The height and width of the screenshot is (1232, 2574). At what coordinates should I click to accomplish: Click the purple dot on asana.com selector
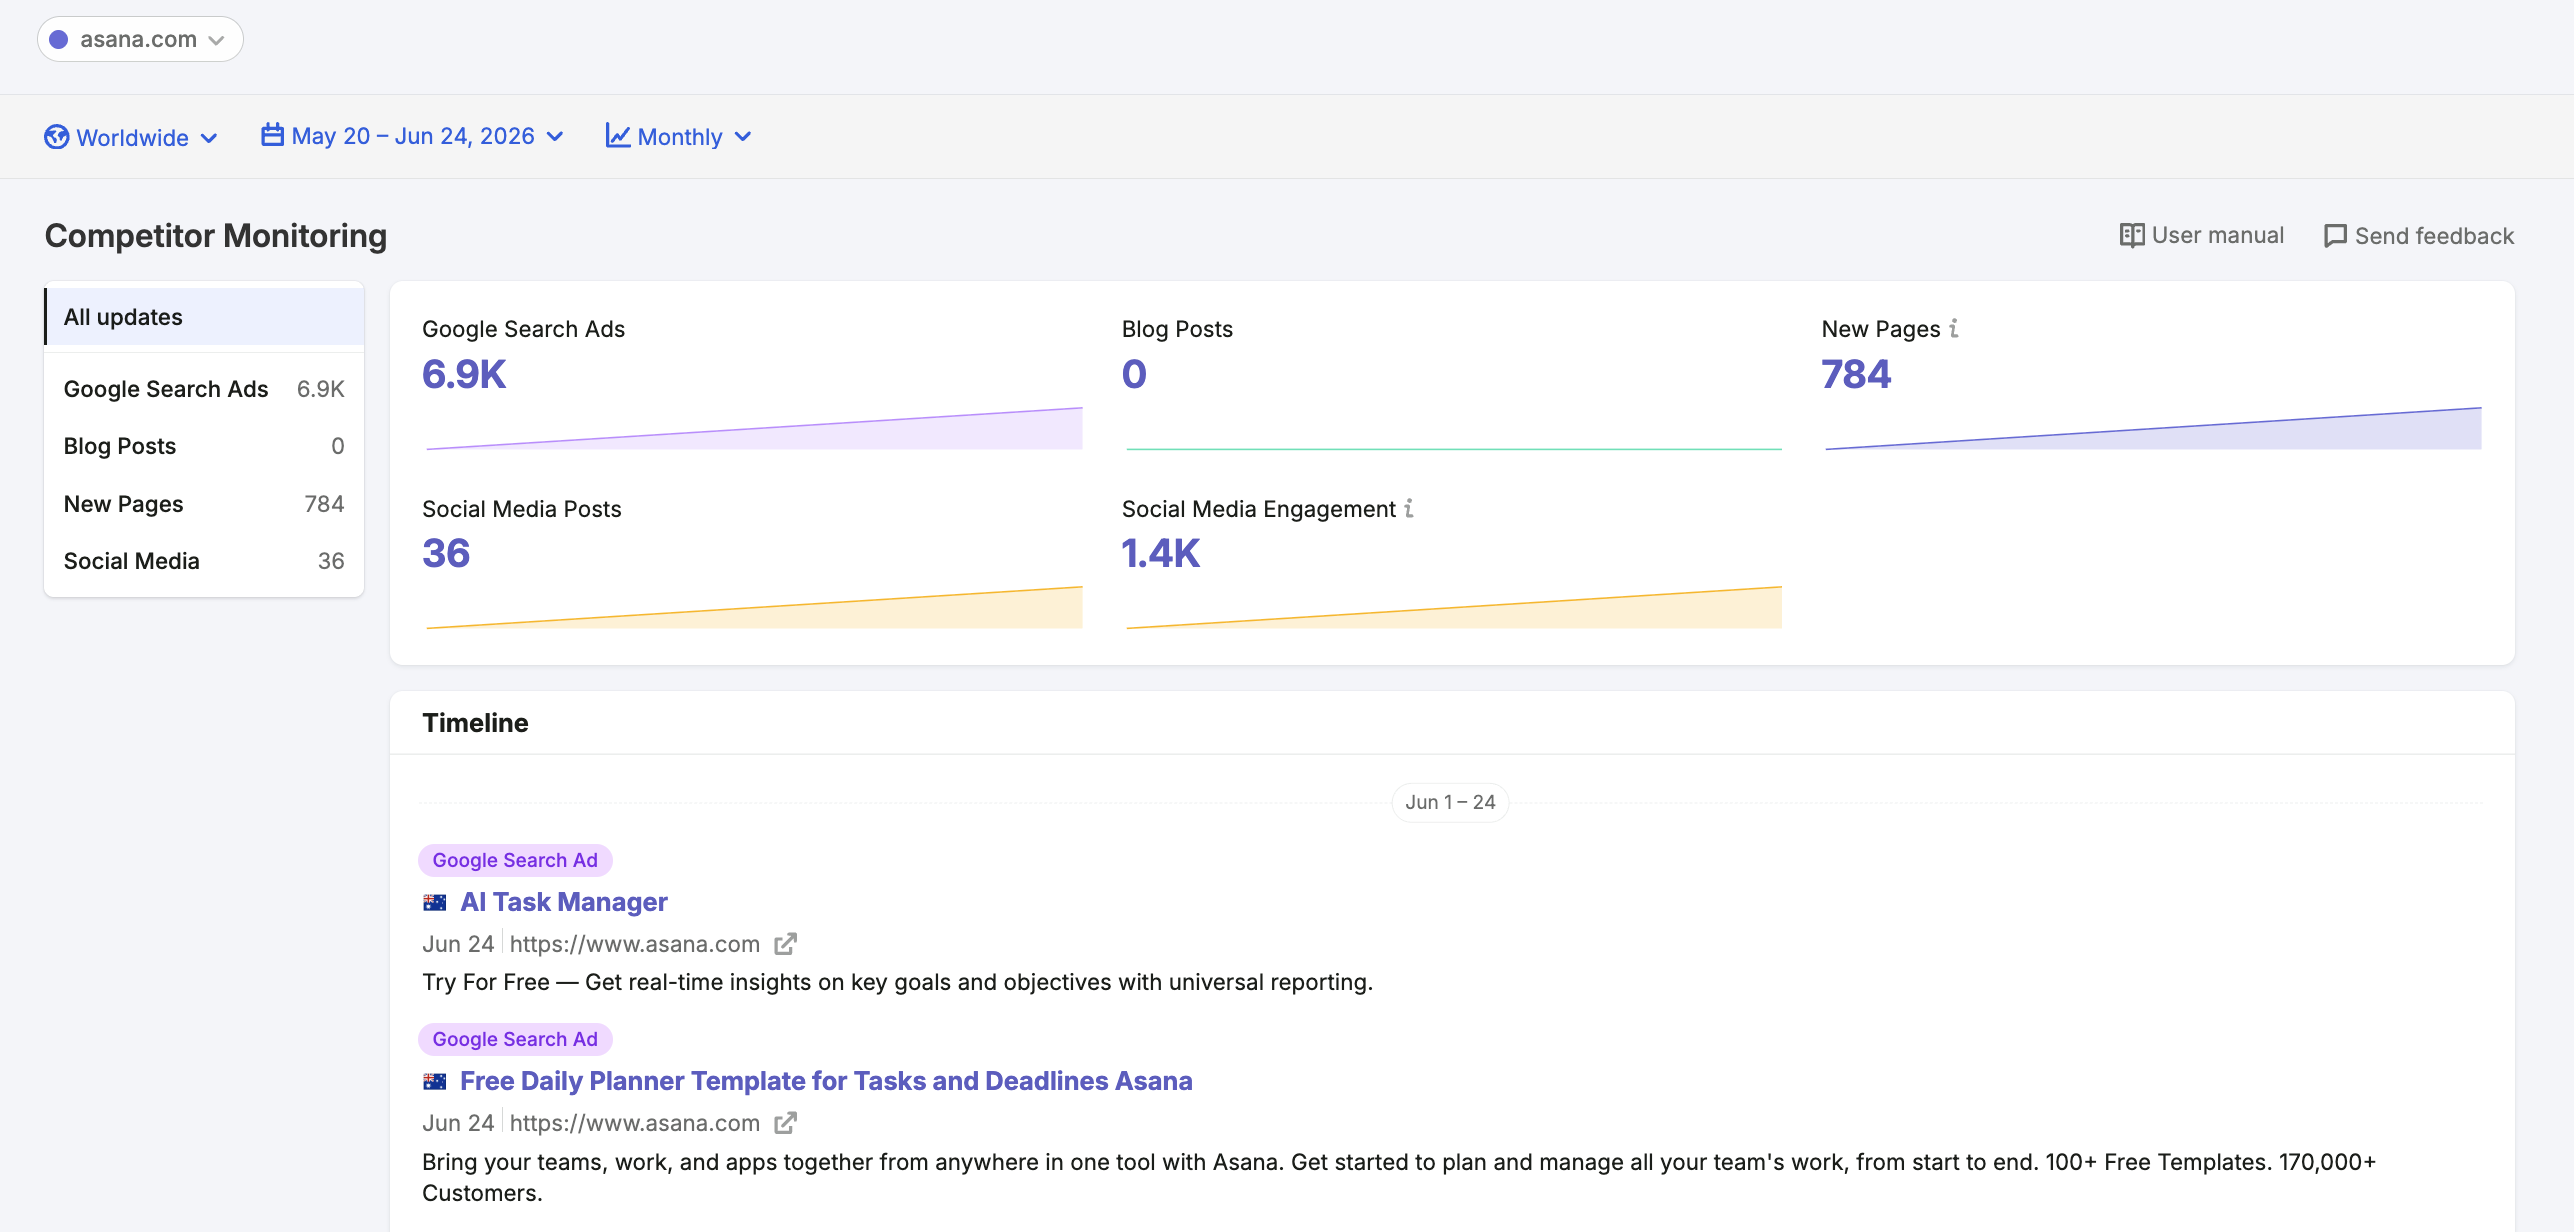point(59,39)
